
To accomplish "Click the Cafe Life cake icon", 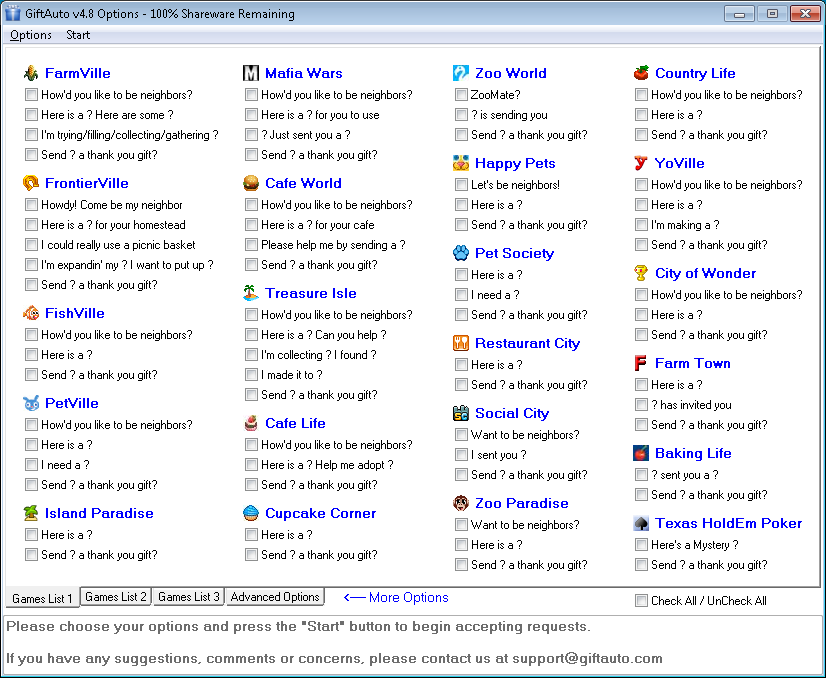I will point(251,423).
